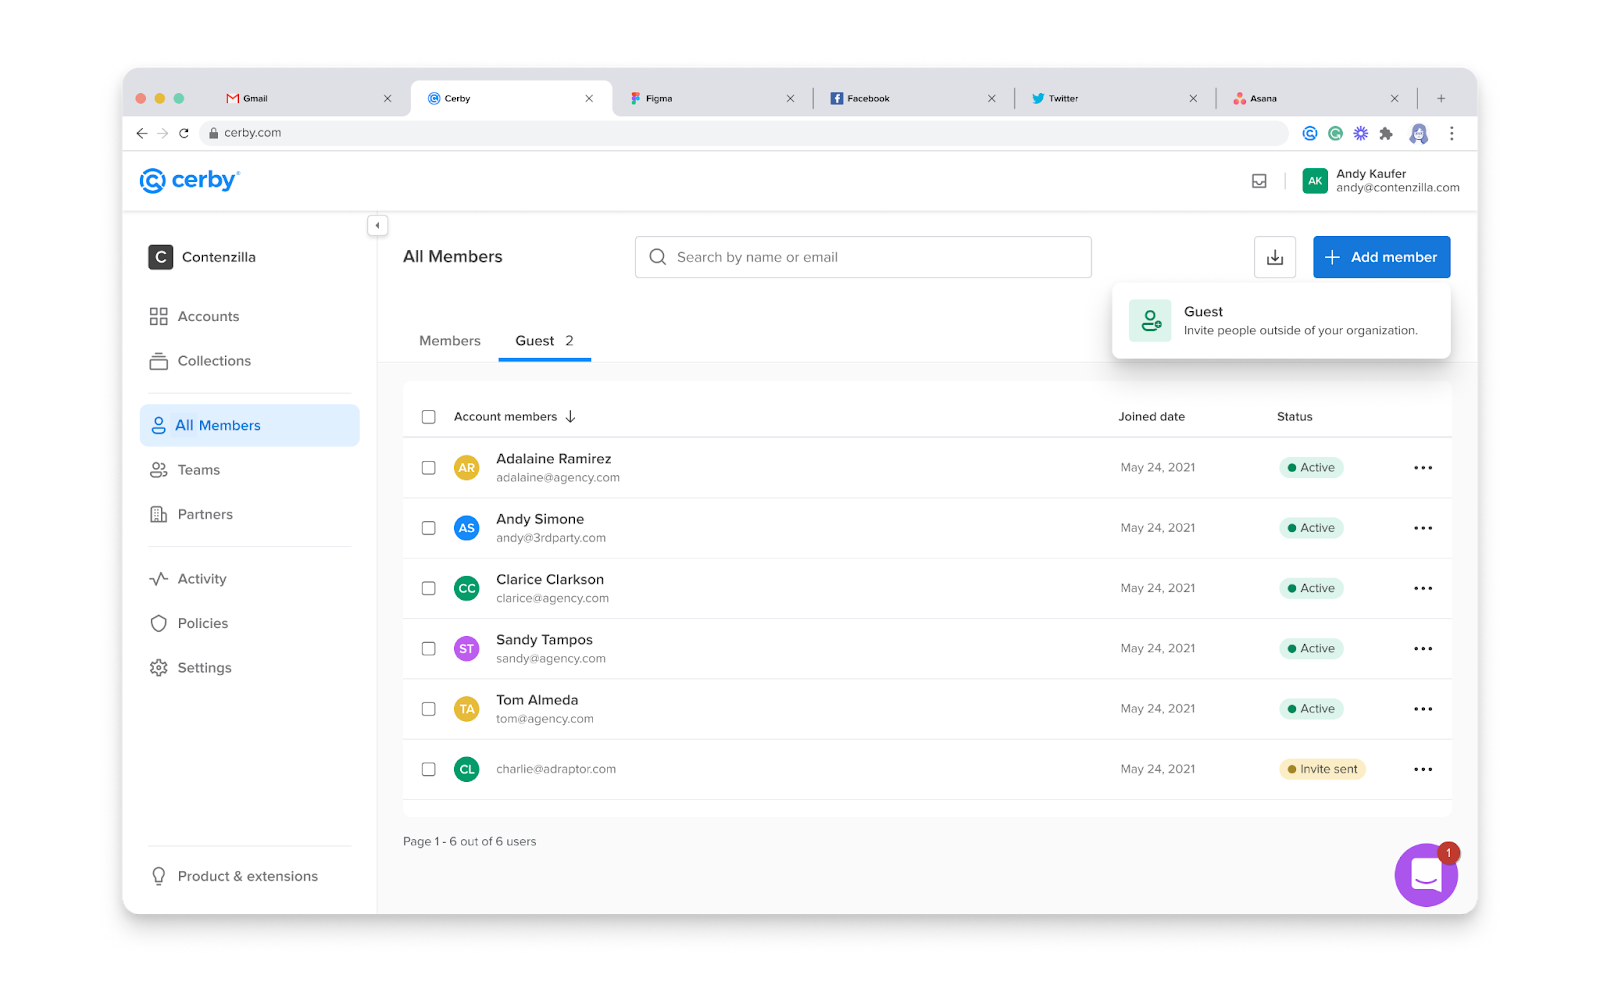Viewport: 1600px width, 982px height.
Task: Go to Teams in the sidebar
Action: 185,470
